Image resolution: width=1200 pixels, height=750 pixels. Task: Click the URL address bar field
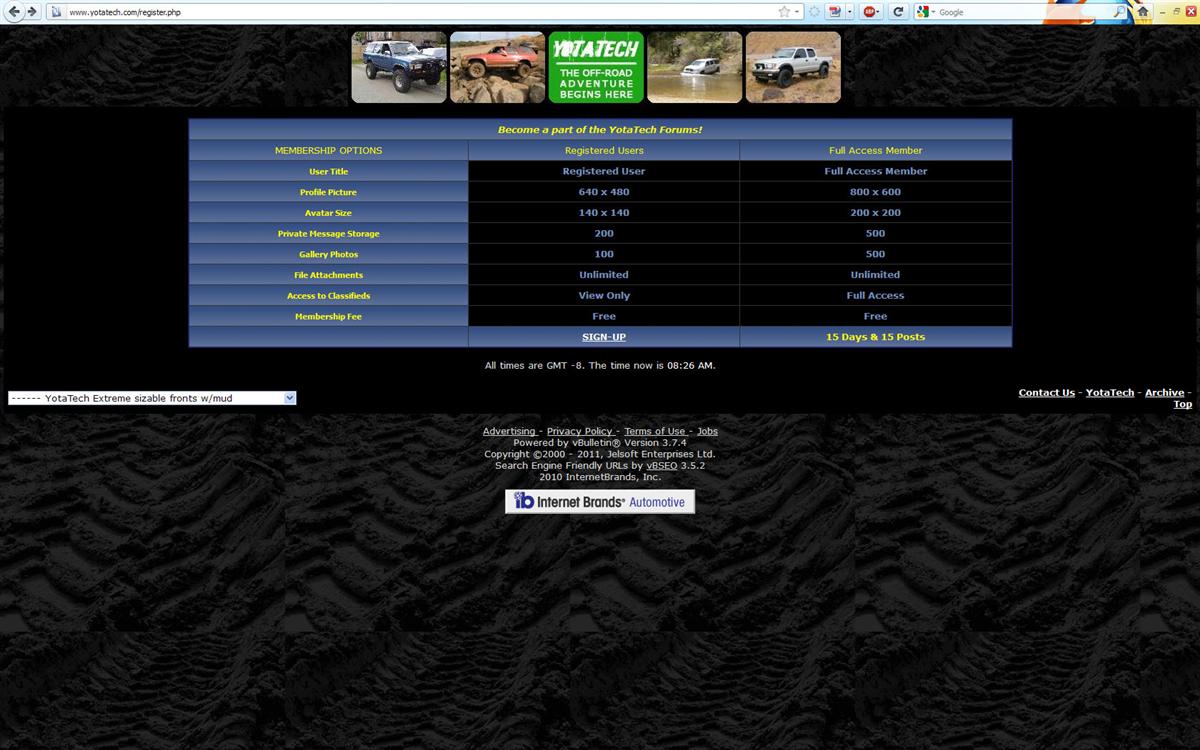(x=400, y=12)
